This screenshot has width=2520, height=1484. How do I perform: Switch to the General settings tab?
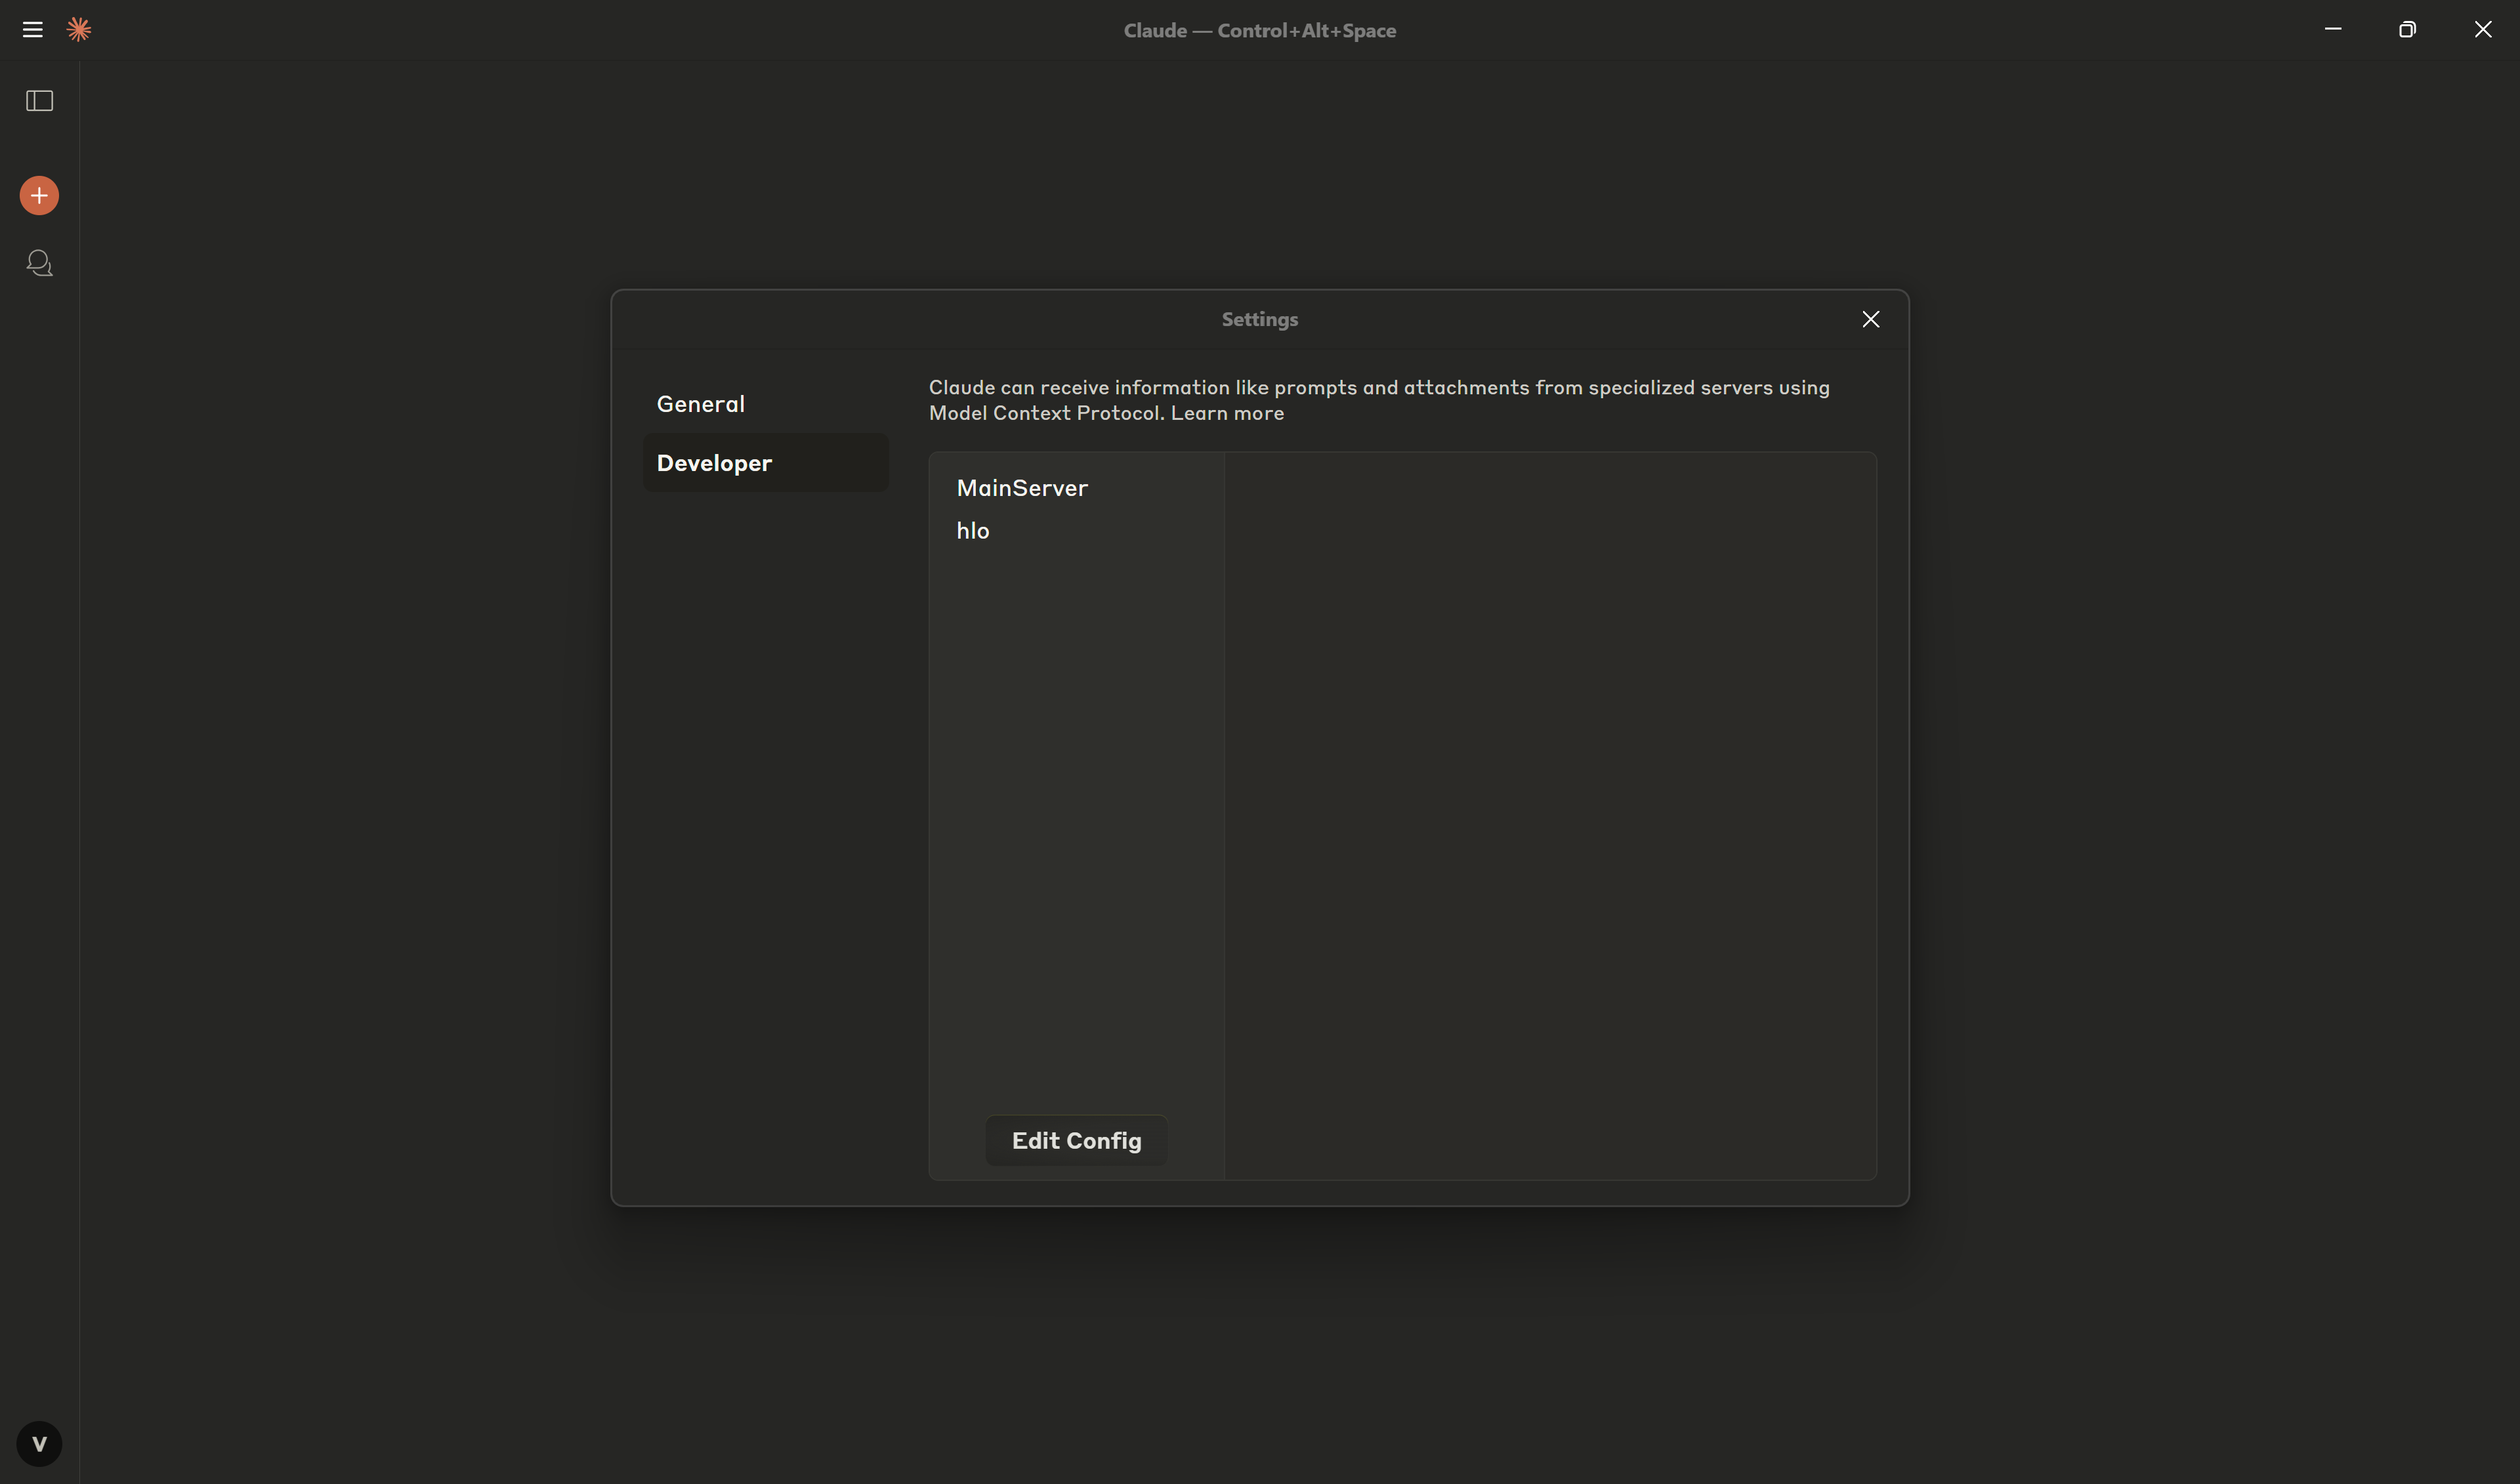(700, 404)
